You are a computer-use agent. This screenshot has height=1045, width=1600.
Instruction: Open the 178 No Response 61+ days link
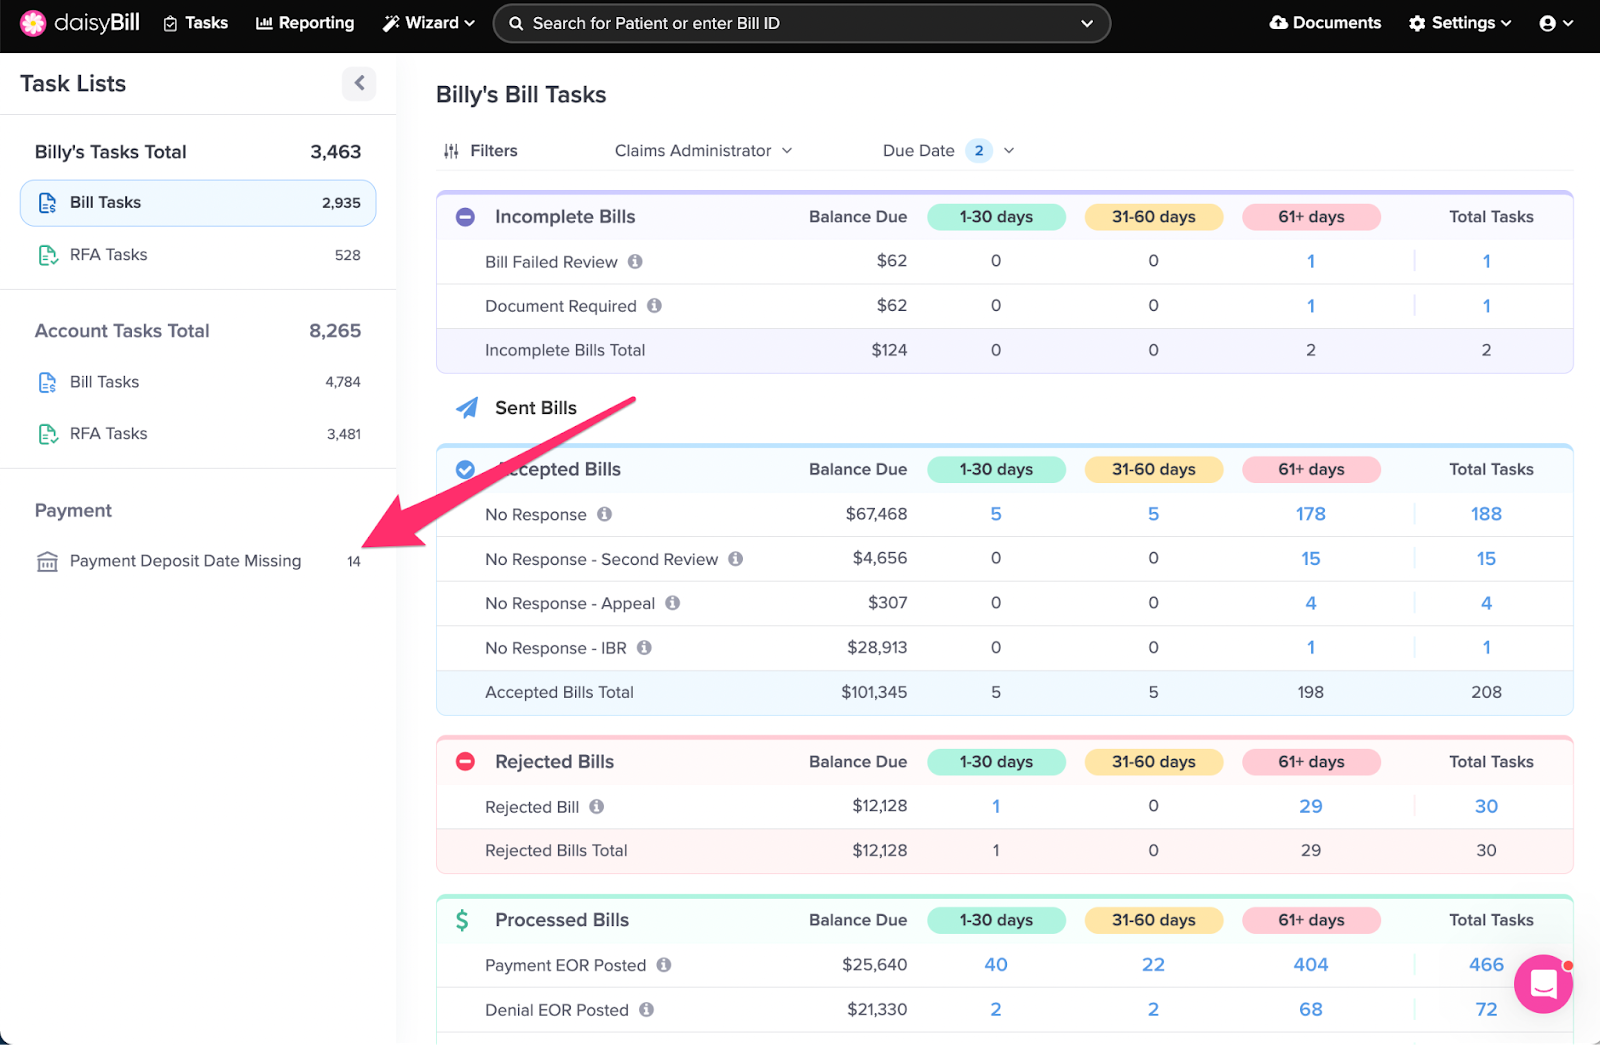click(1310, 514)
